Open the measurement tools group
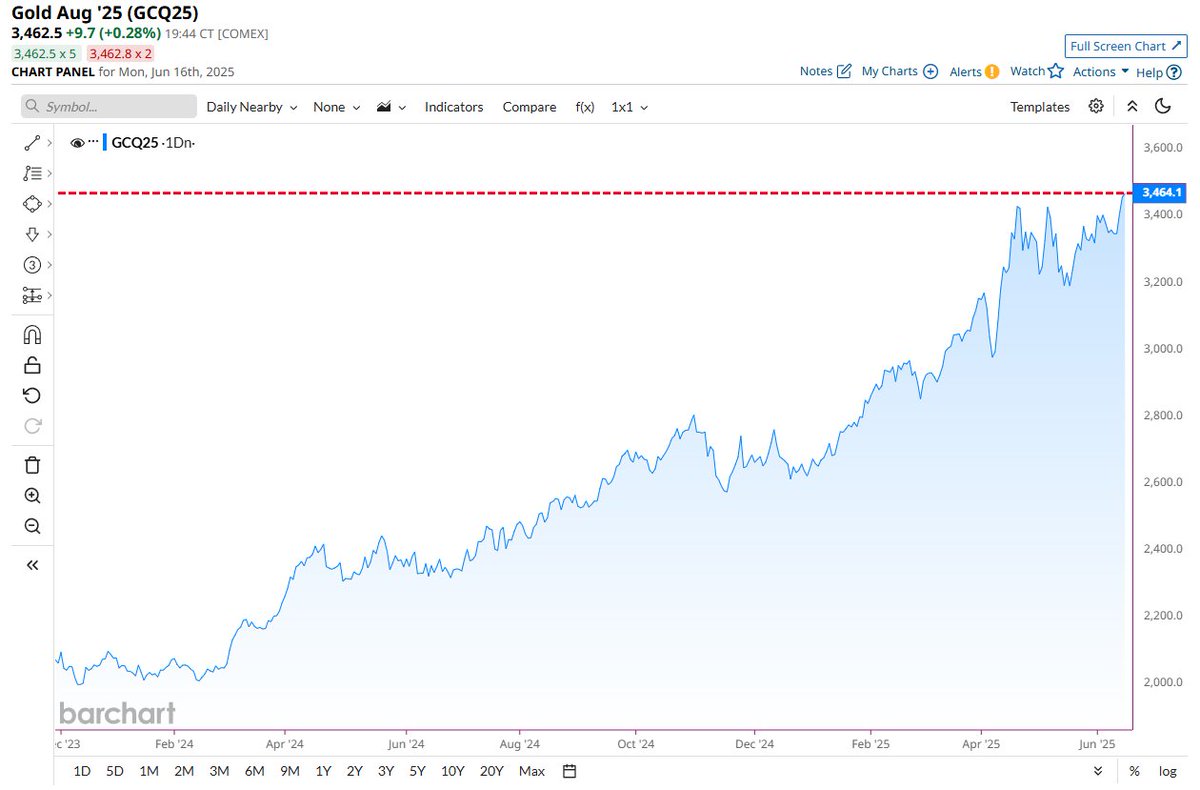 (31, 295)
